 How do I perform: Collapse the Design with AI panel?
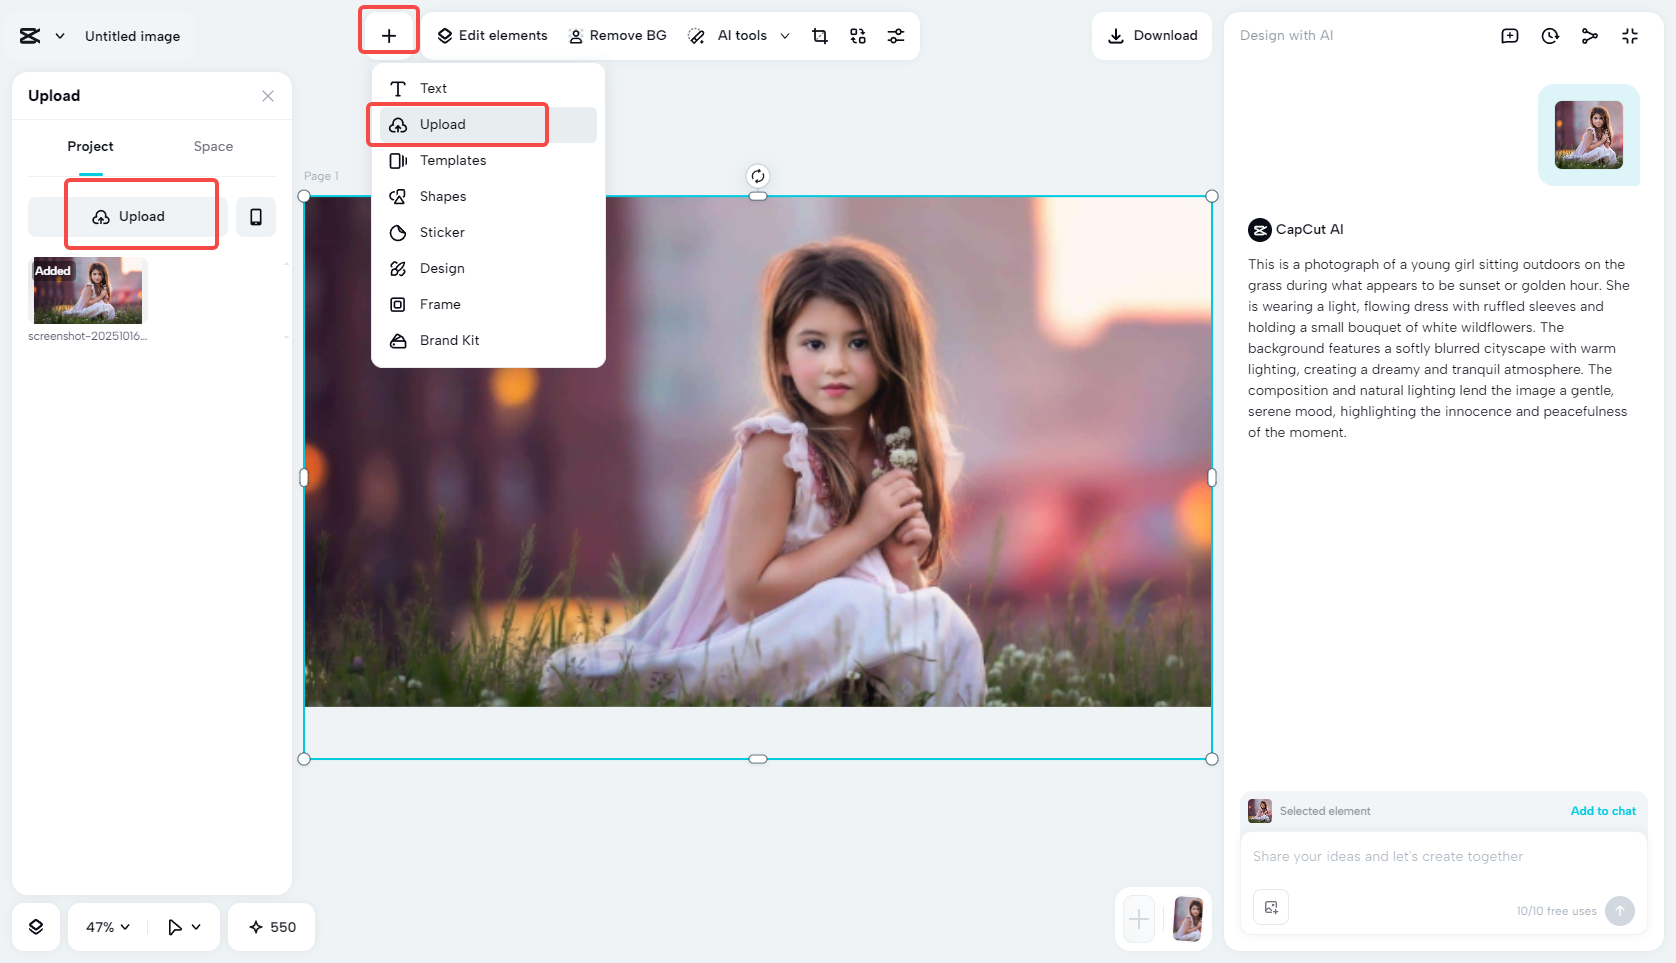1630,35
